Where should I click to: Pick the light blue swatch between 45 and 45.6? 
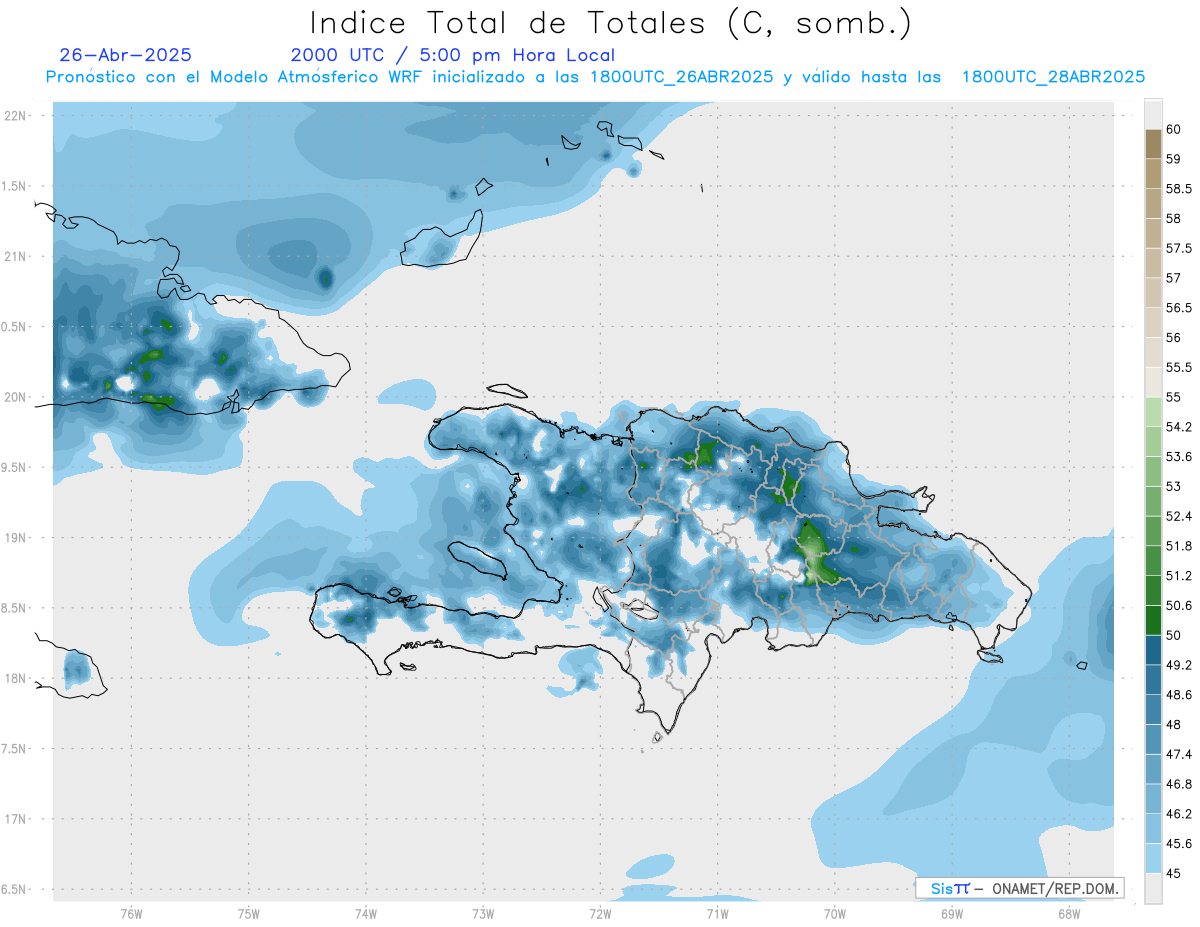point(1153,858)
